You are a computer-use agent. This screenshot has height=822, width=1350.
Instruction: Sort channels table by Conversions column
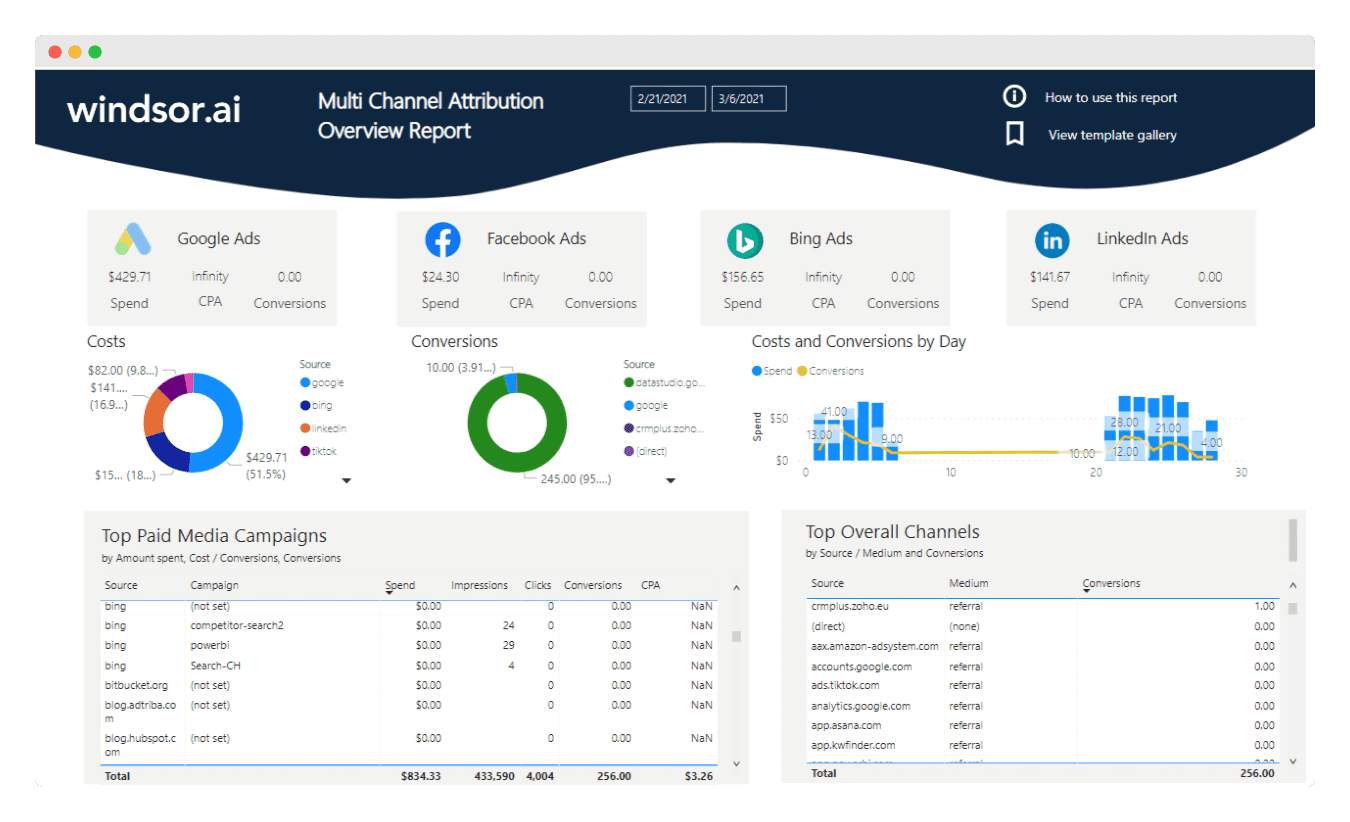1111,583
